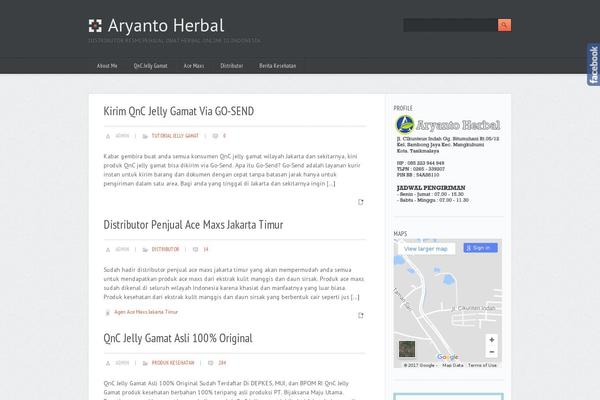Click the Google logo on the map
Screen dimensions: 600x400
(x=447, y=357)
